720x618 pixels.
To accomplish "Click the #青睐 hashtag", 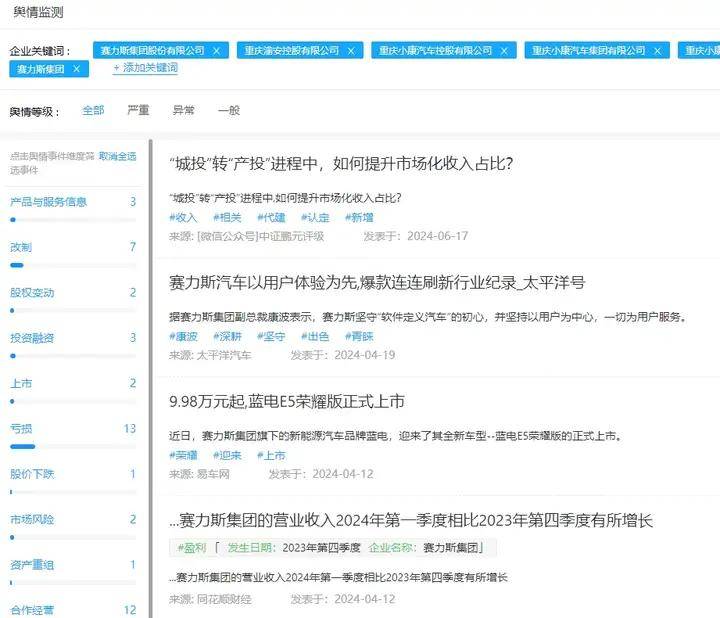I will click(x=359, y=337).
